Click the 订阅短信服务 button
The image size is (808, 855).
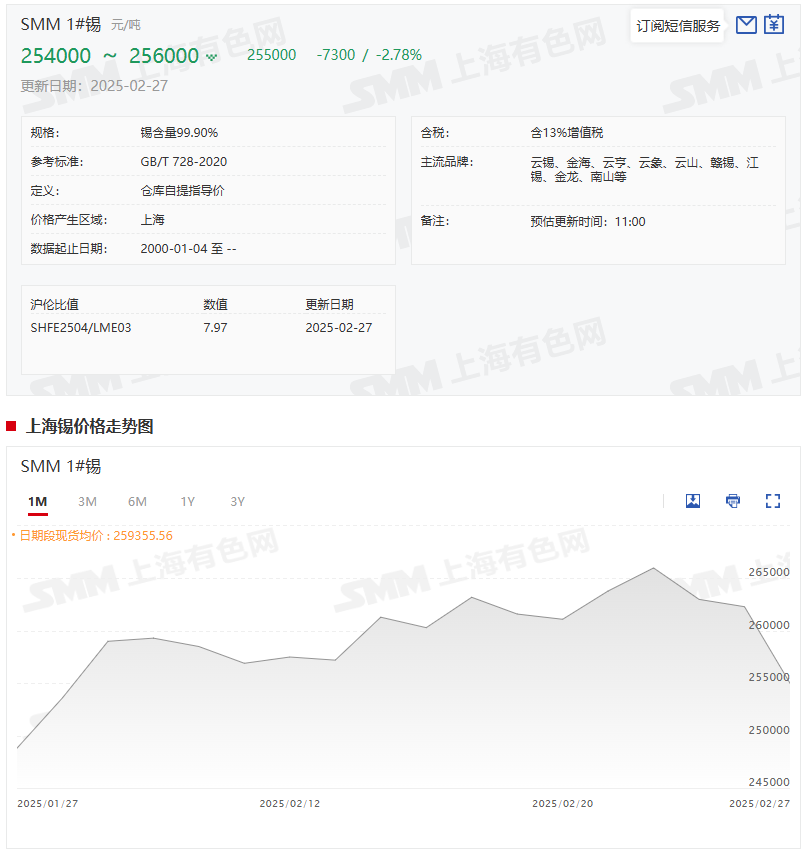[x=676, y=24]
